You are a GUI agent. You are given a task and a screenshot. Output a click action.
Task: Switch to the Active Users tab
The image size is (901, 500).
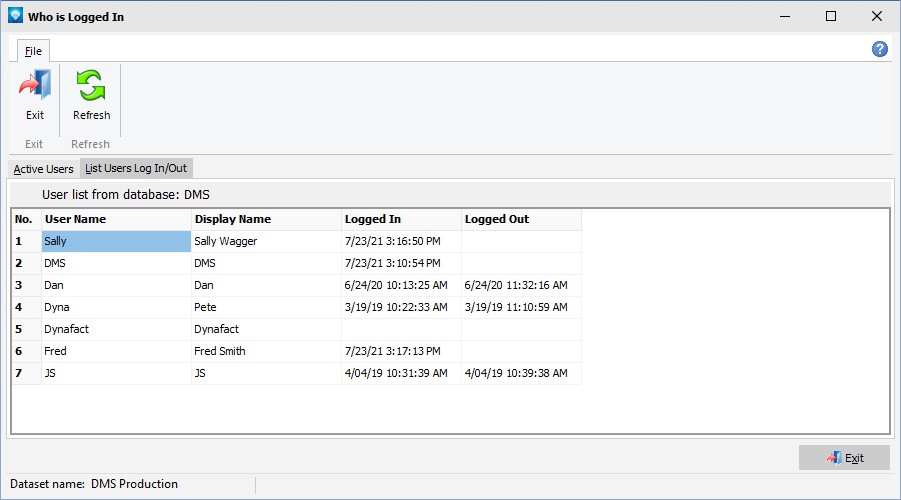click(x=44, y=169)
